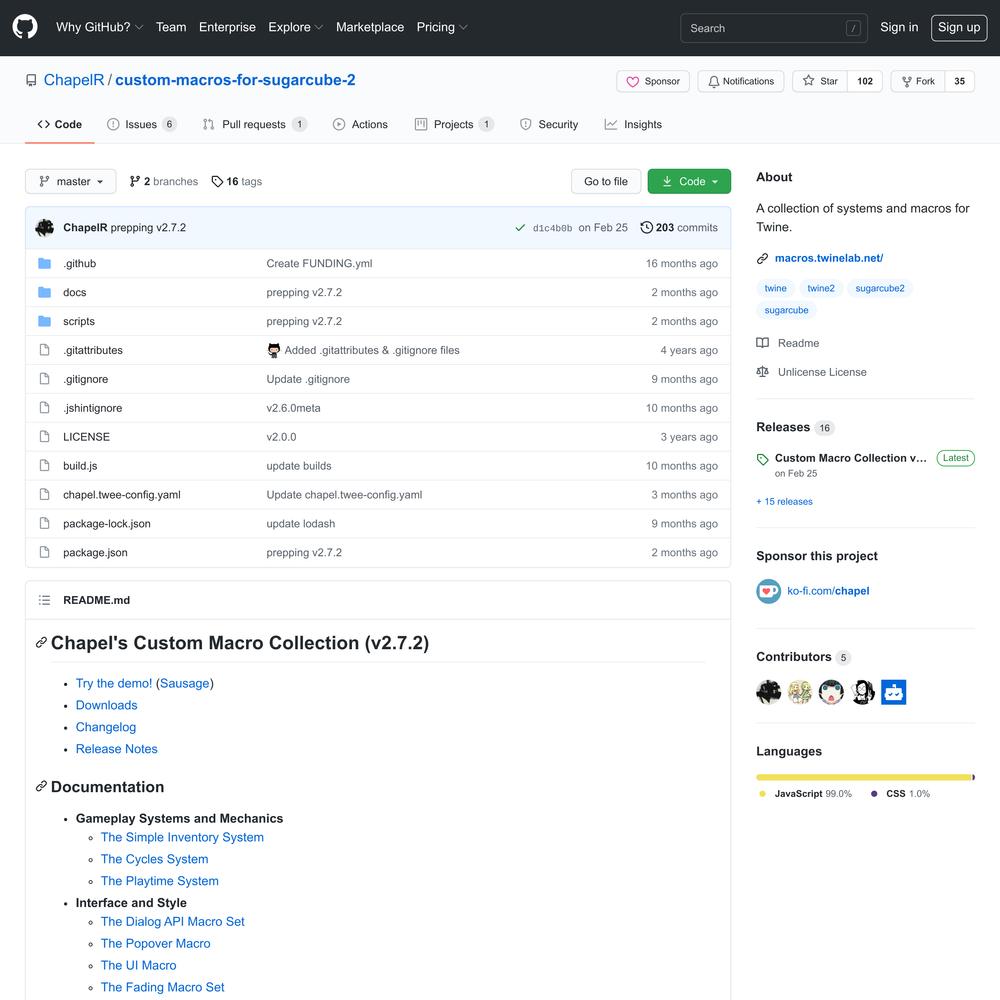1000x1000 pixels.
Task: Click the .gitattributes file icon
Action: coord(44,350)
